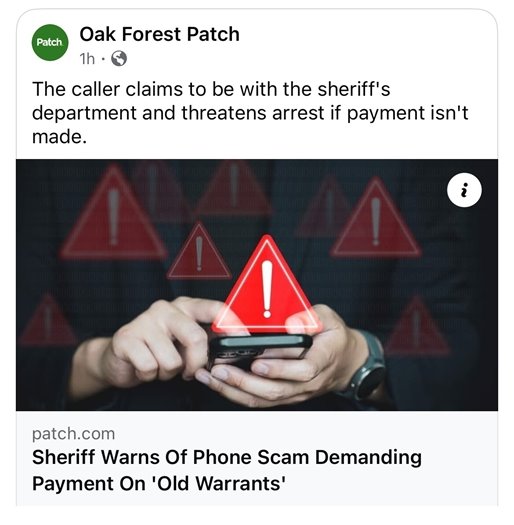
Task: Click the Oak Forest Patch page name
Action: (159, 34)
